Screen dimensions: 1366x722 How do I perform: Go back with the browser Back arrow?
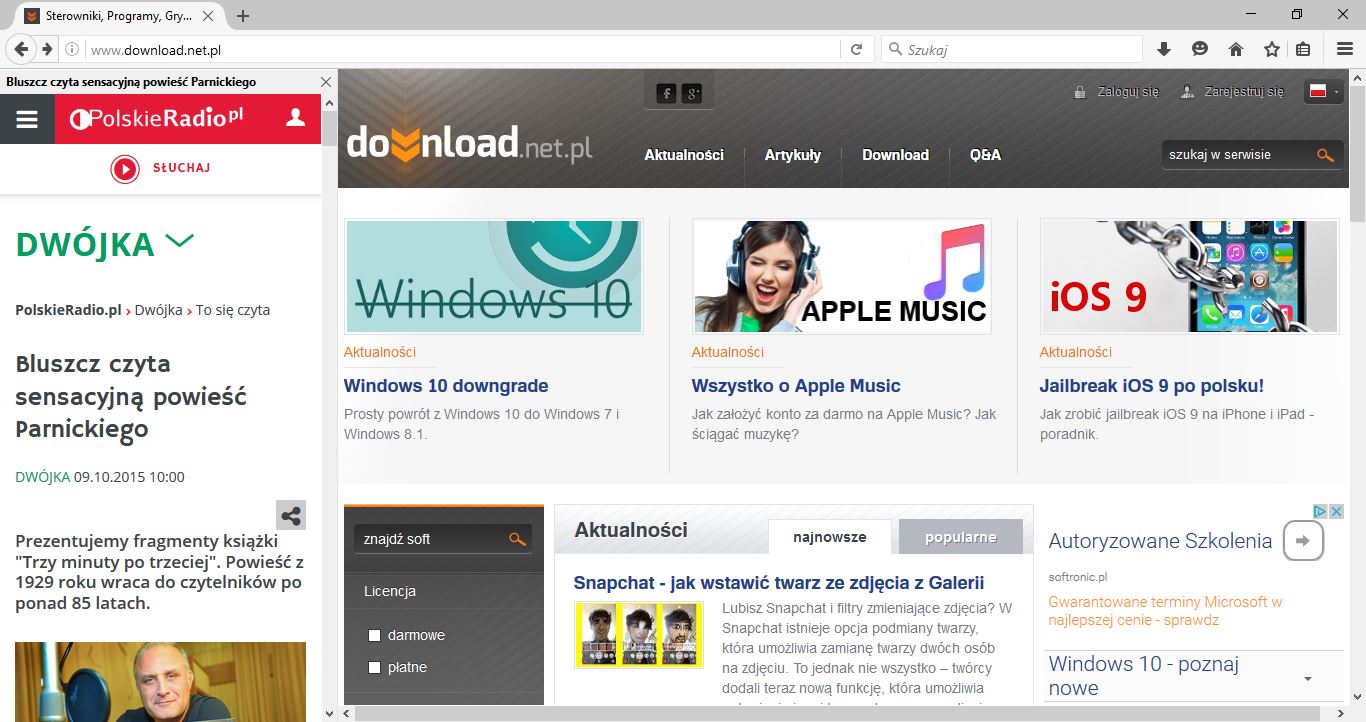point(21,49)
